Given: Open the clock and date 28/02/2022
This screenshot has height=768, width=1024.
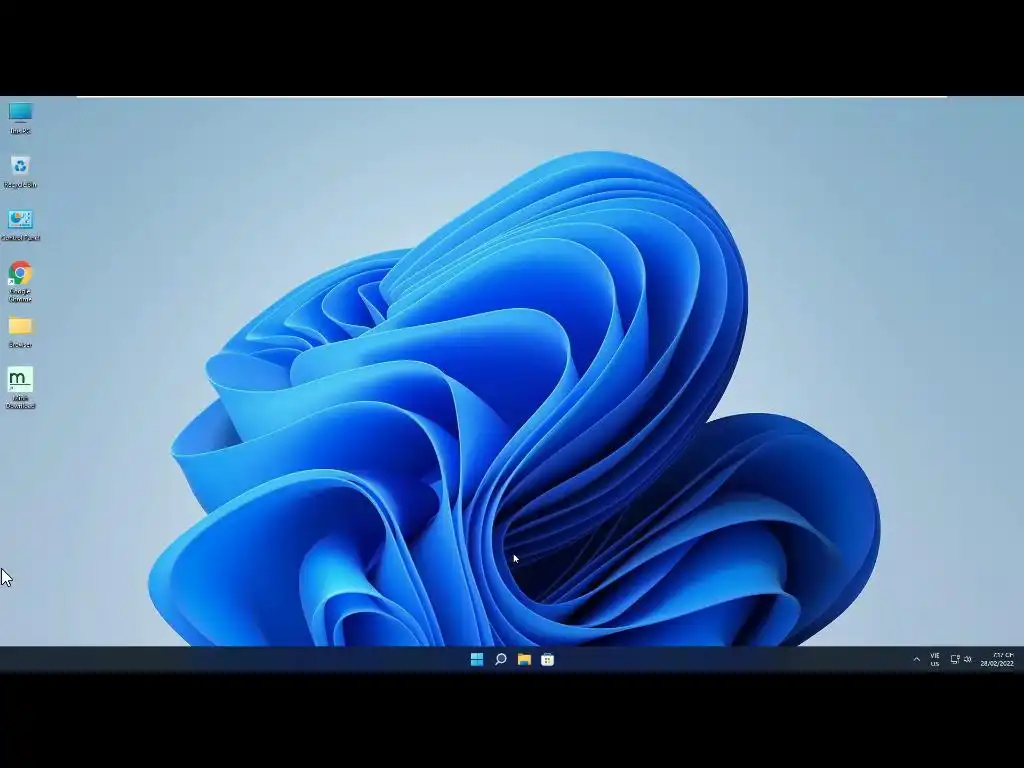Looking at the screenshot, I should 997,660.
